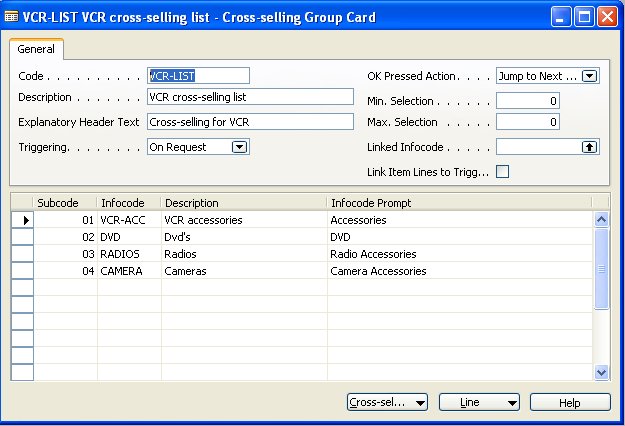This screenshot has width=625, height=426.
Task: Expand the Triggering dropdown
Action: [x=239, y=146]
